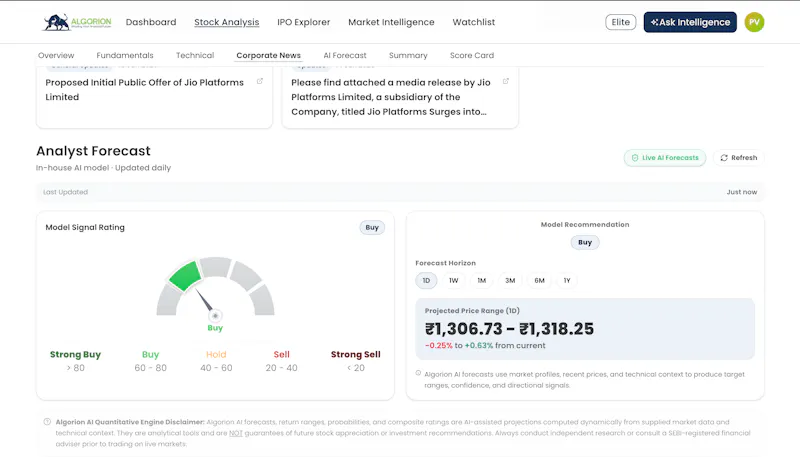Select the 1Y forecast horizon
This screenshot has height=457, width=800.
click(x=567, y=280)
